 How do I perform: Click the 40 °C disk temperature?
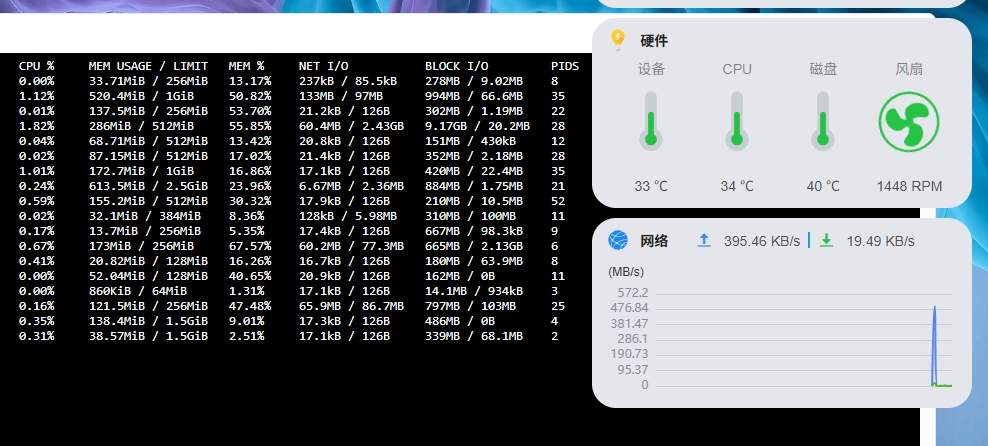(822, 186)
